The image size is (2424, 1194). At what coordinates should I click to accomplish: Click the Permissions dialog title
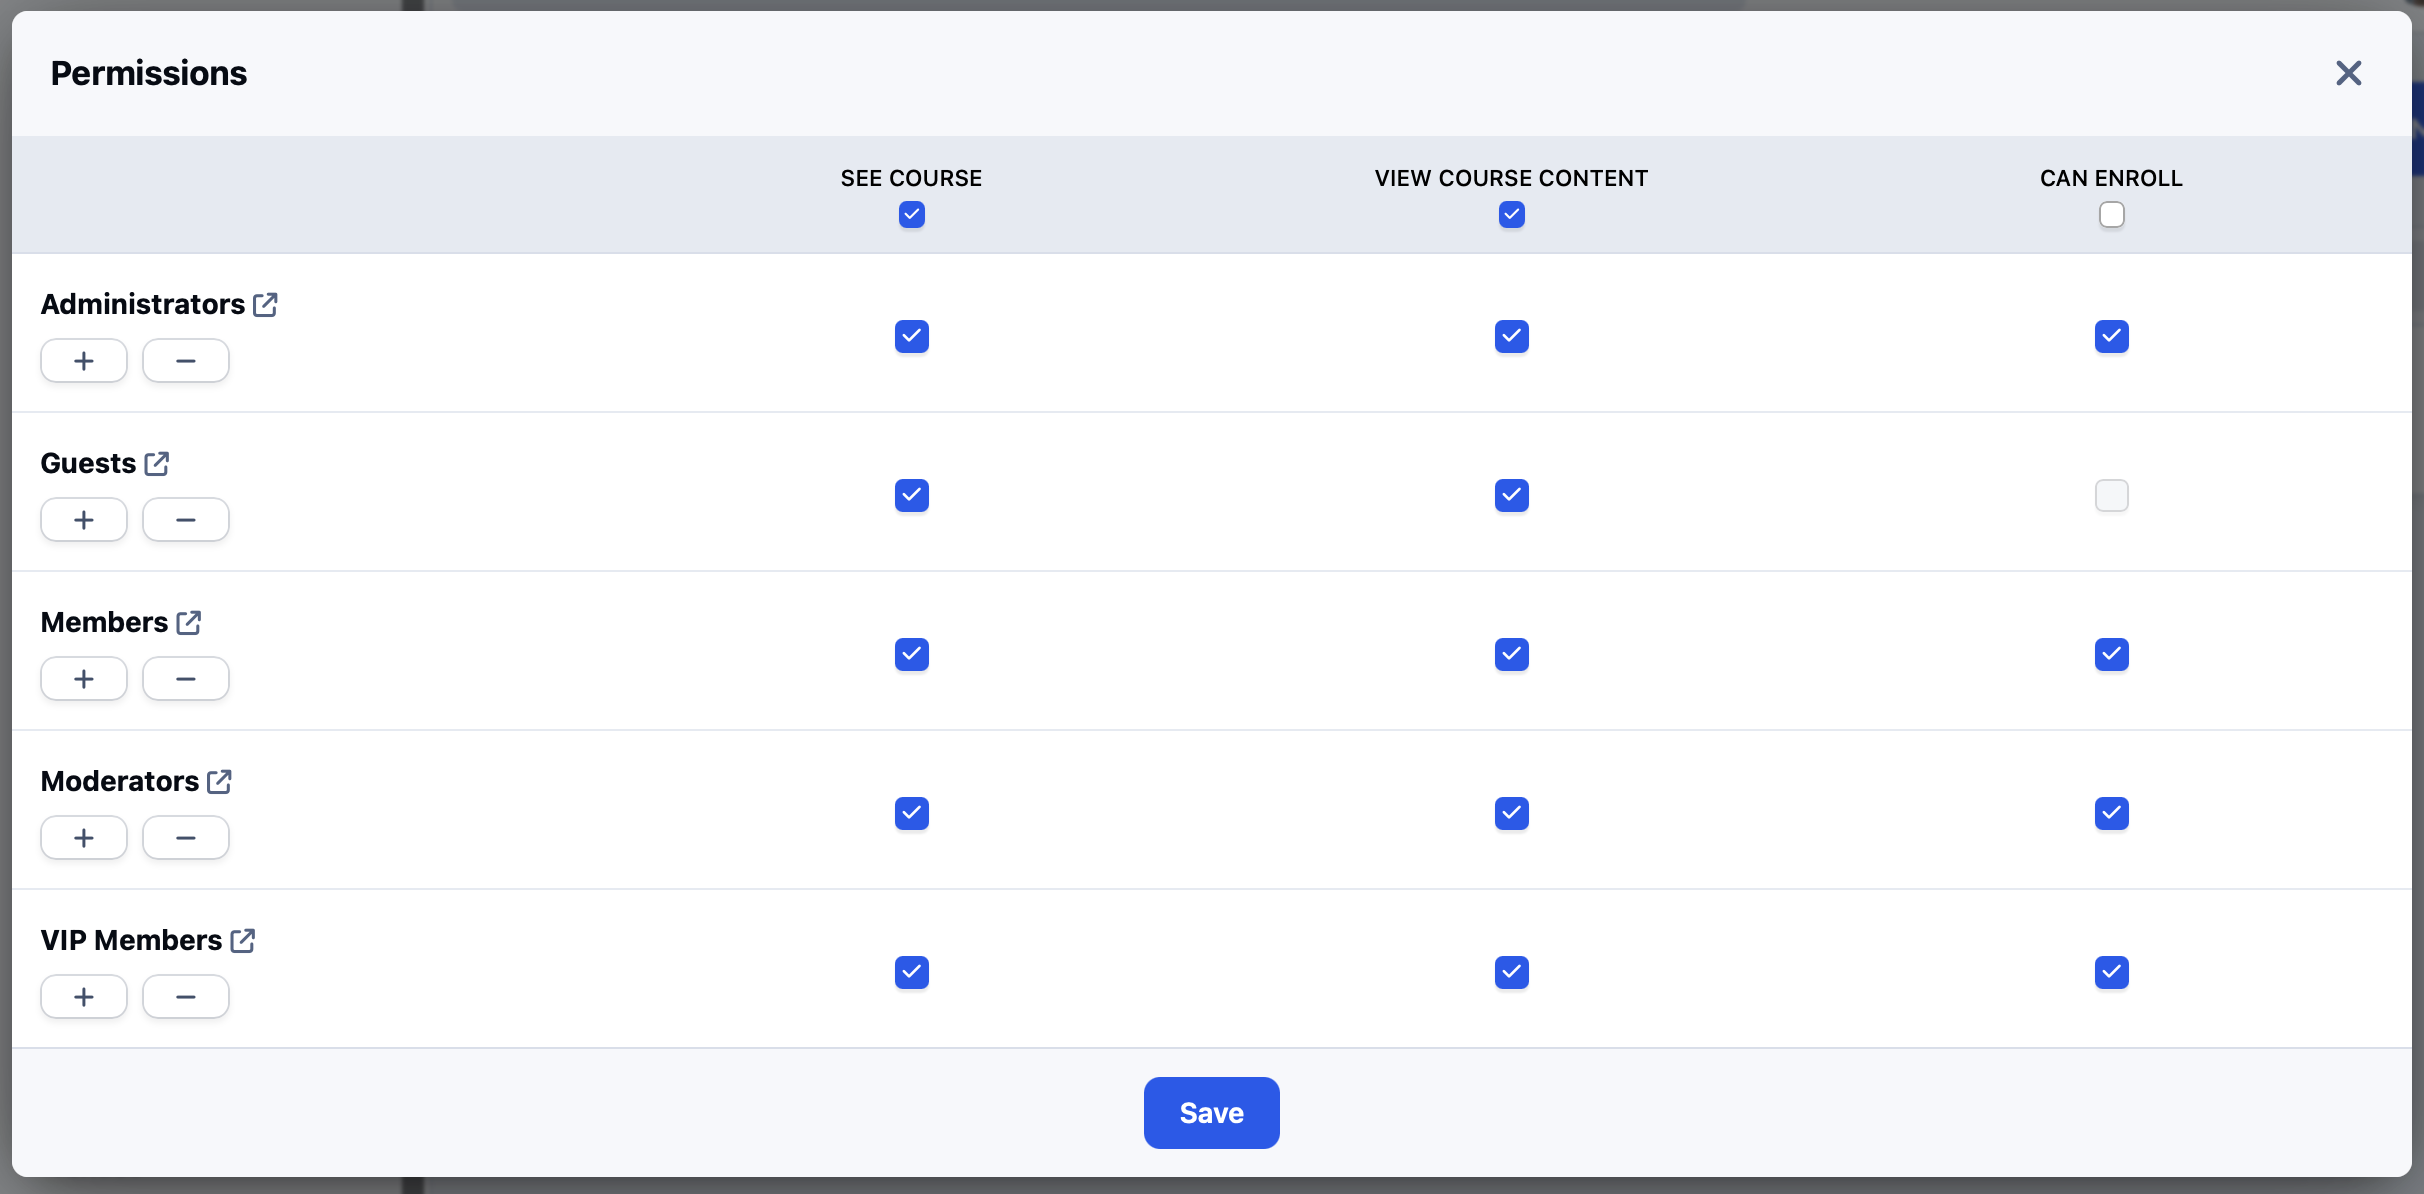click(x=149, y=73)
